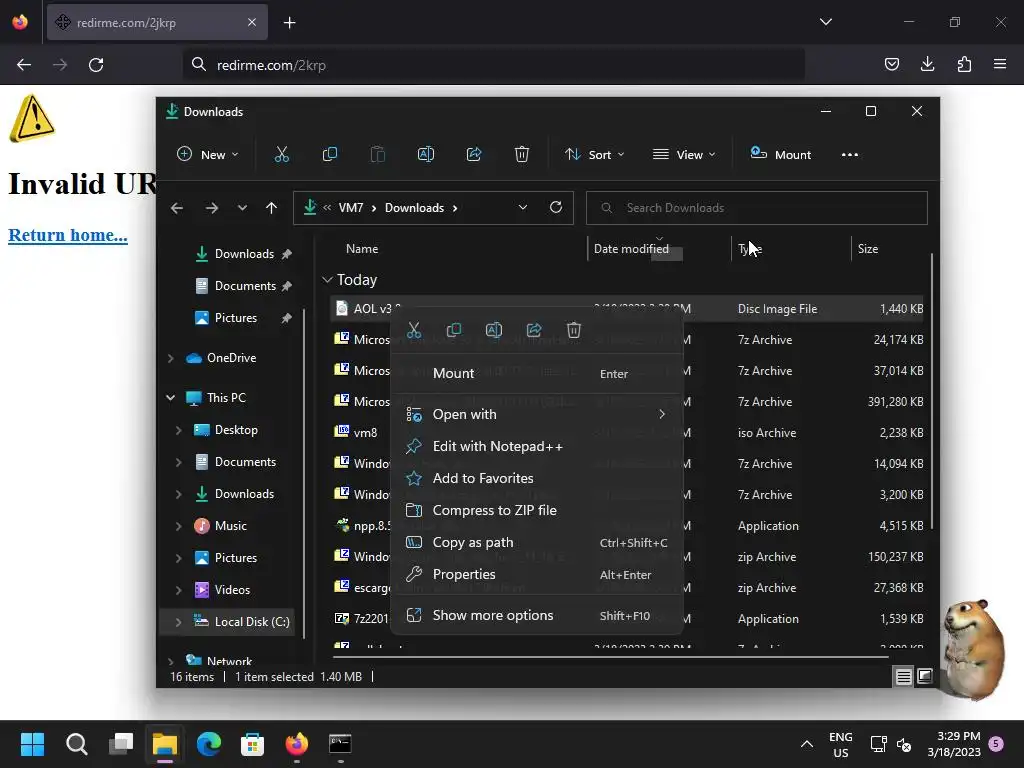
Task: Open recent locations chevron
Action: tap(242, 208)
